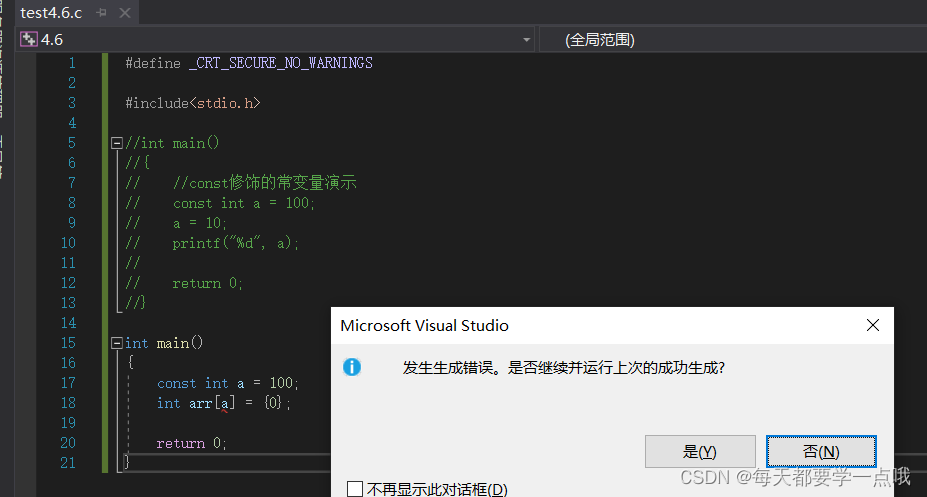Click the project icon beside 4.6
Viewport: 927px width, 497px height.
click(29, 40)
